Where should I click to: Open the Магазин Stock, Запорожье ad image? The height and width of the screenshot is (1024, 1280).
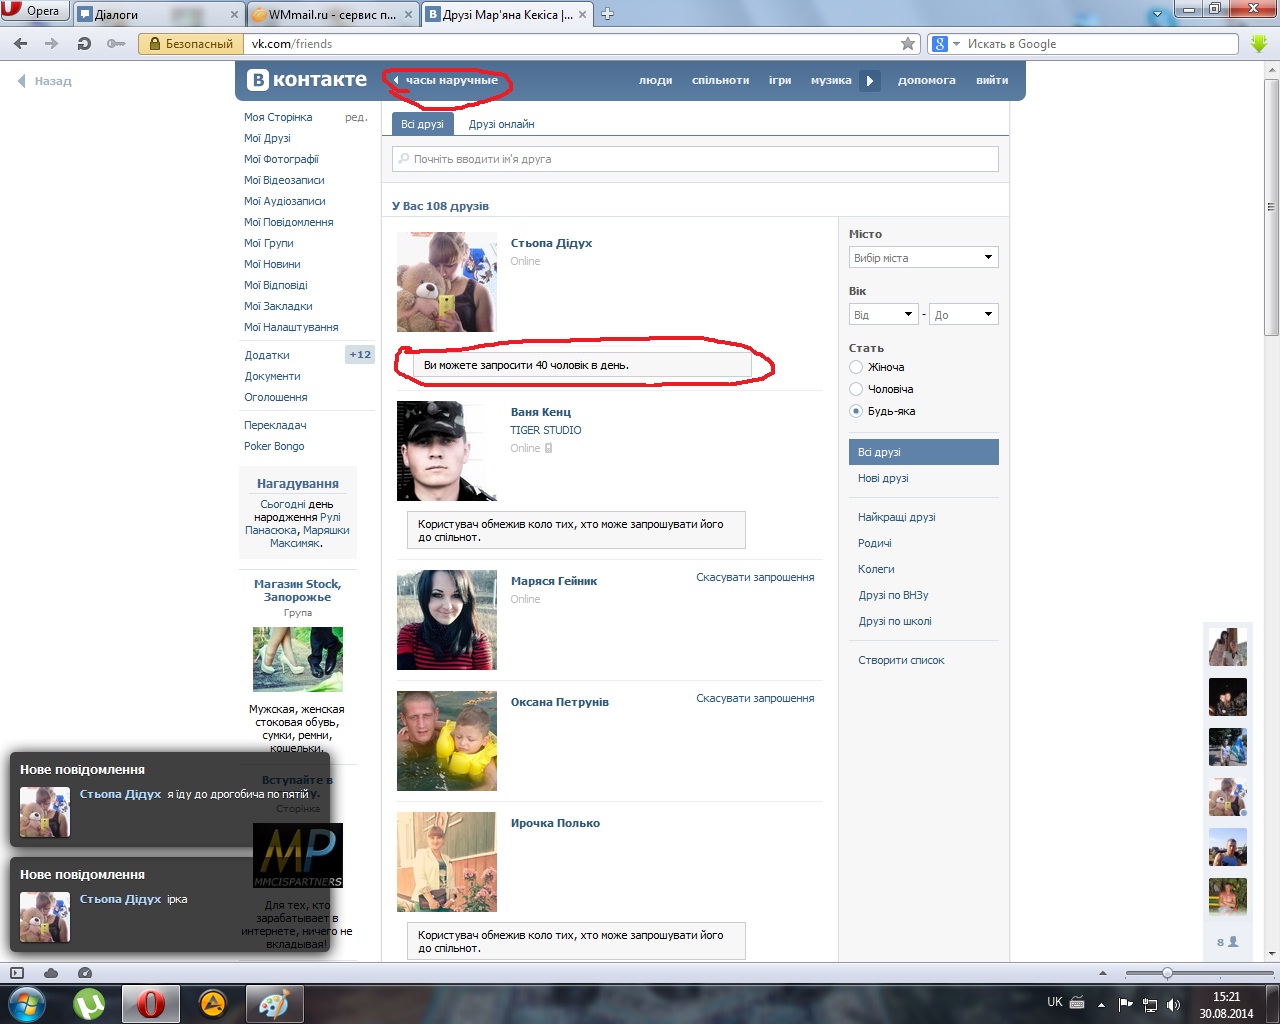[x=298, y=659]
